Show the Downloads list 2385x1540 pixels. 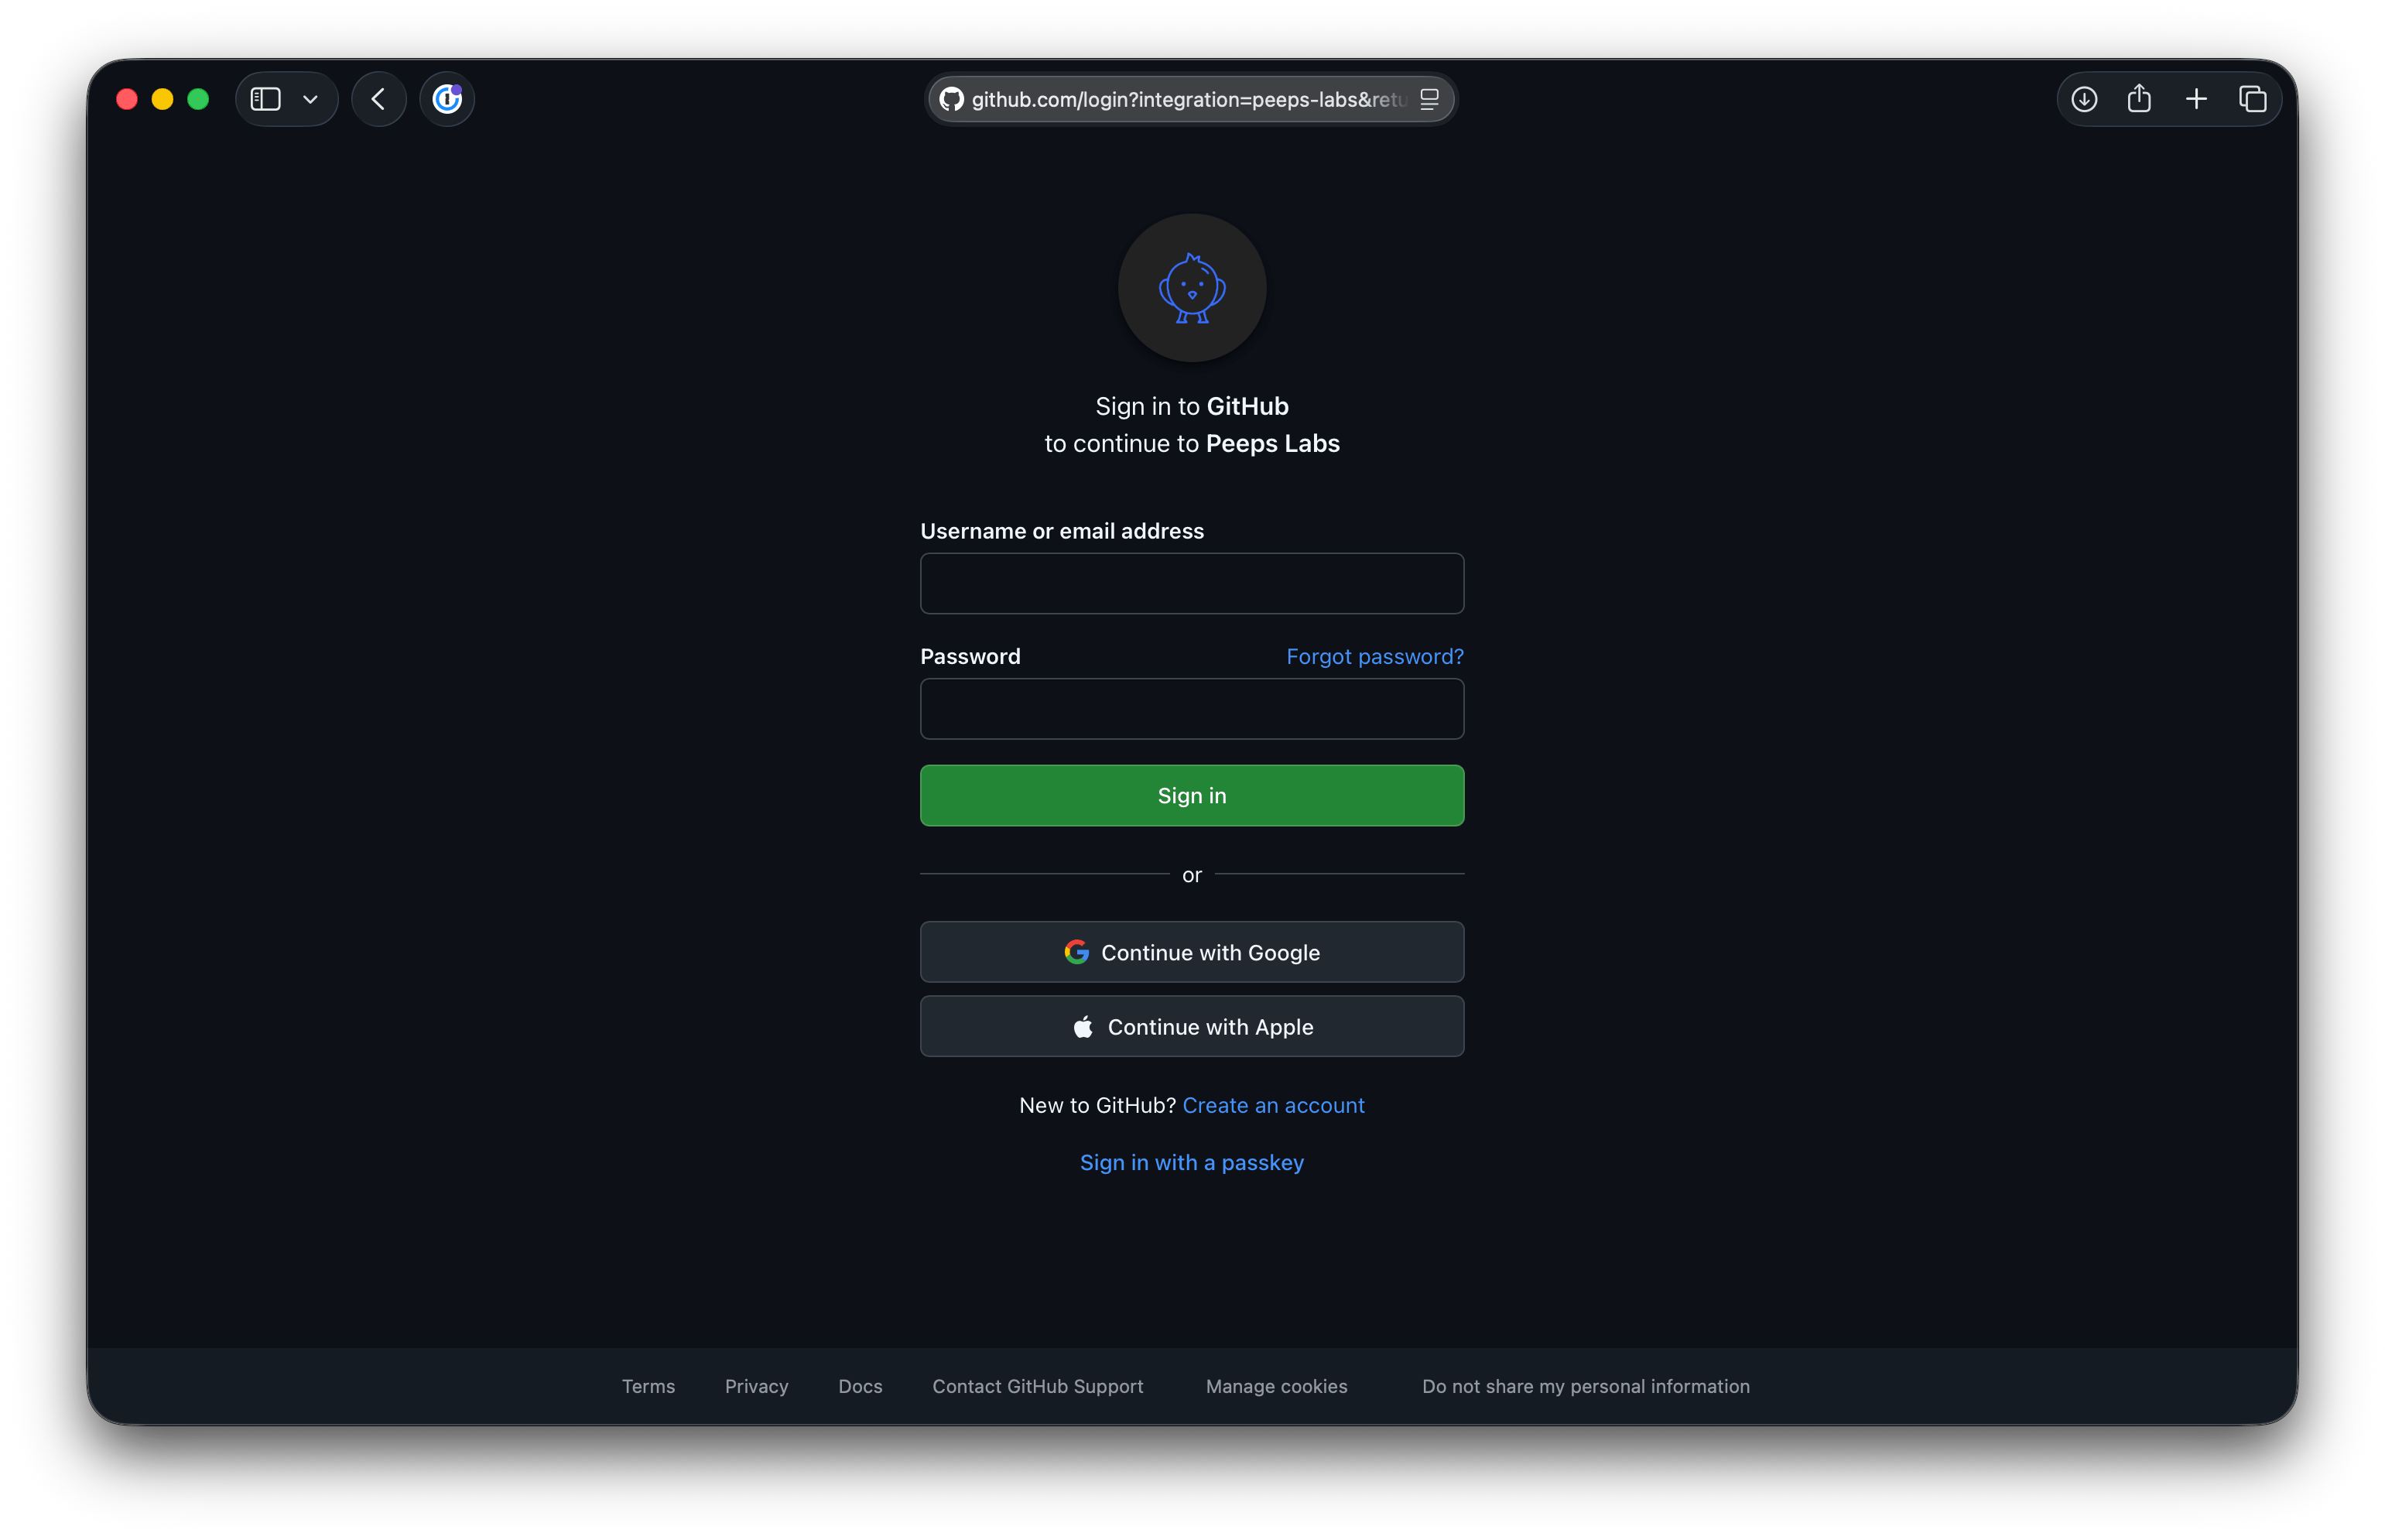(2084, 99)
